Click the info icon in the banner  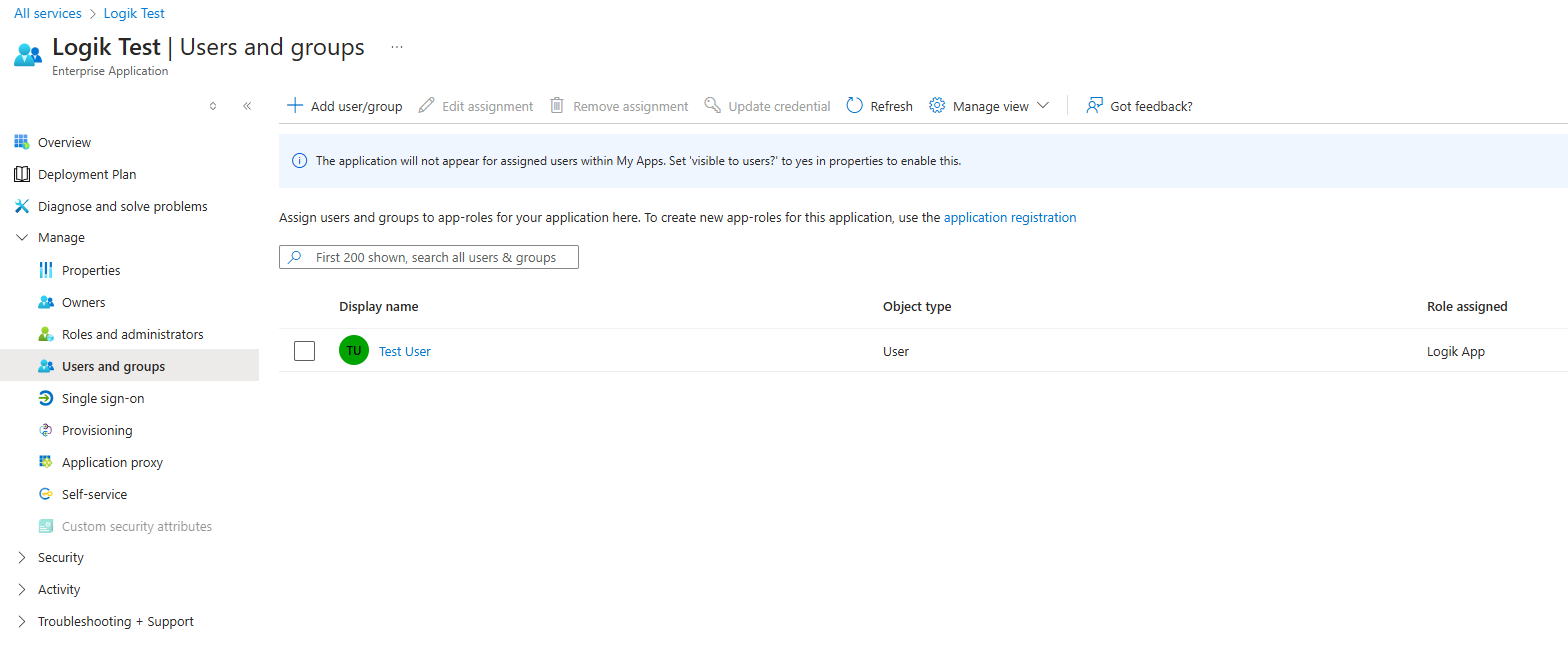pos(299,161)
